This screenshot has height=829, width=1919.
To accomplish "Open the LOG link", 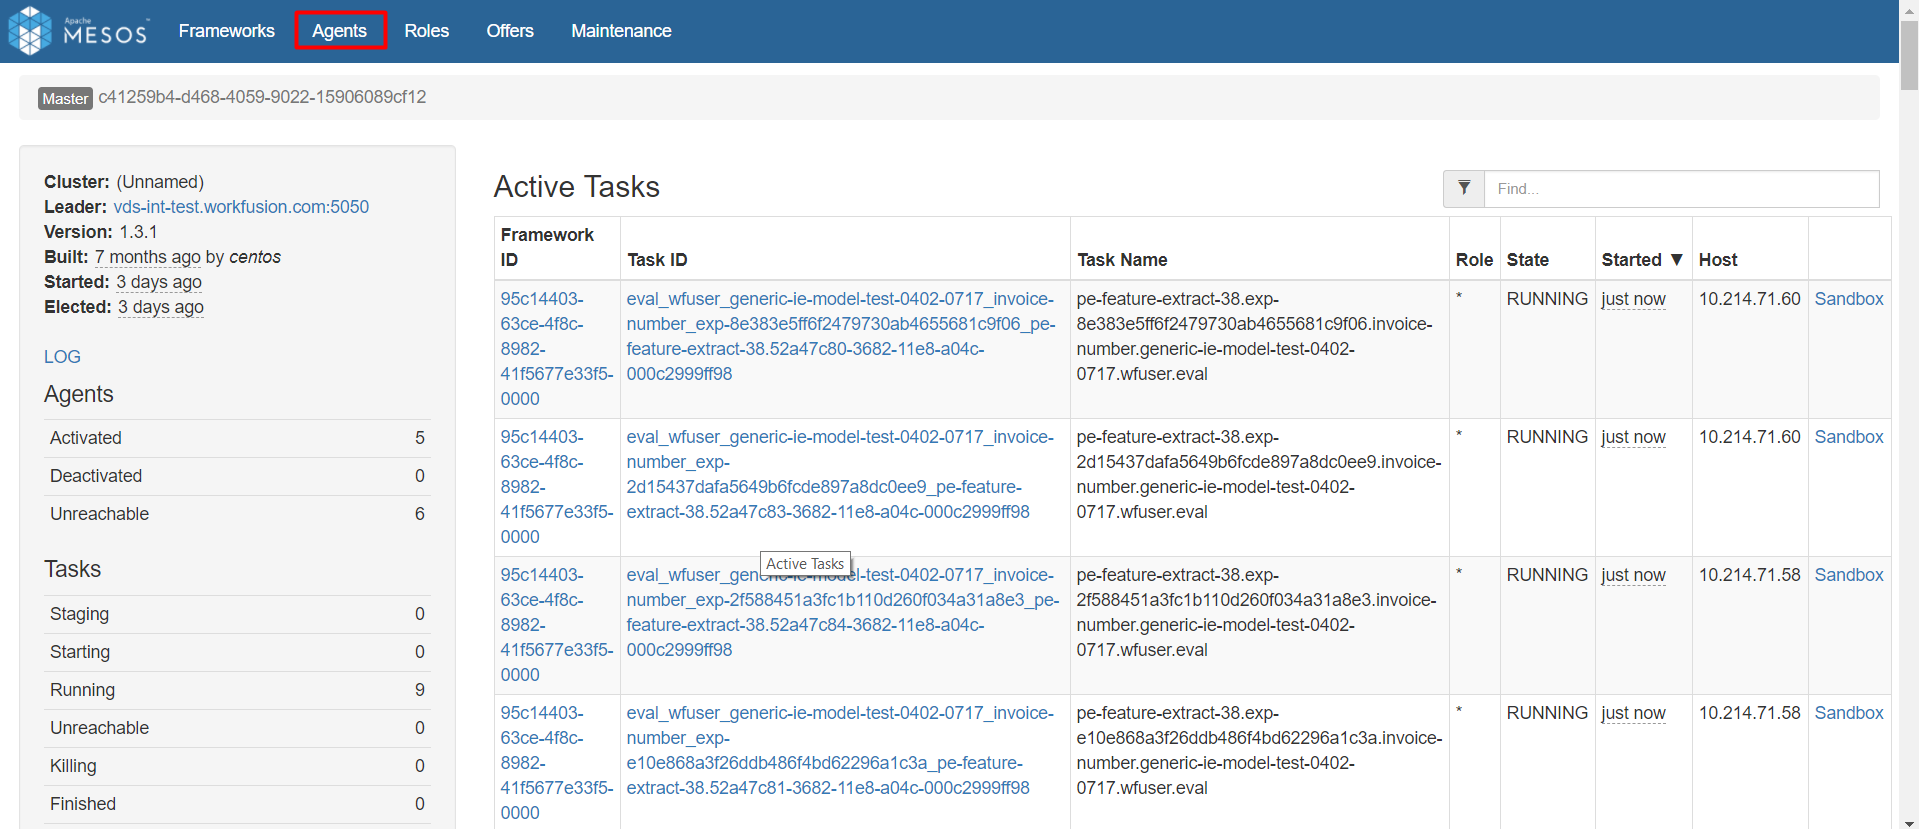I will tap(62, 357).
